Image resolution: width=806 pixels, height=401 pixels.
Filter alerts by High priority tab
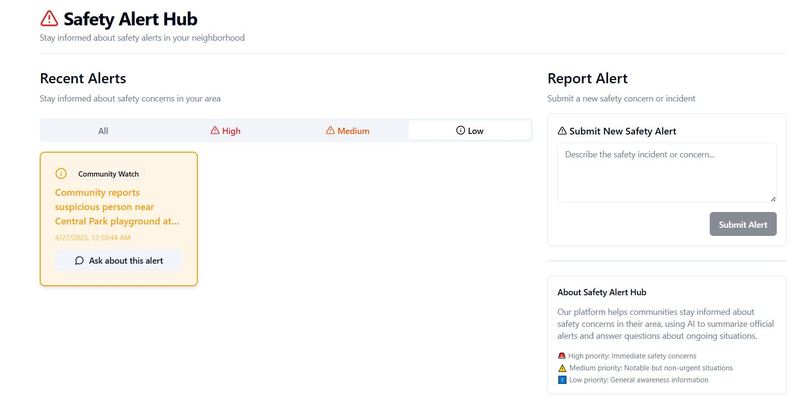[225, 131]
